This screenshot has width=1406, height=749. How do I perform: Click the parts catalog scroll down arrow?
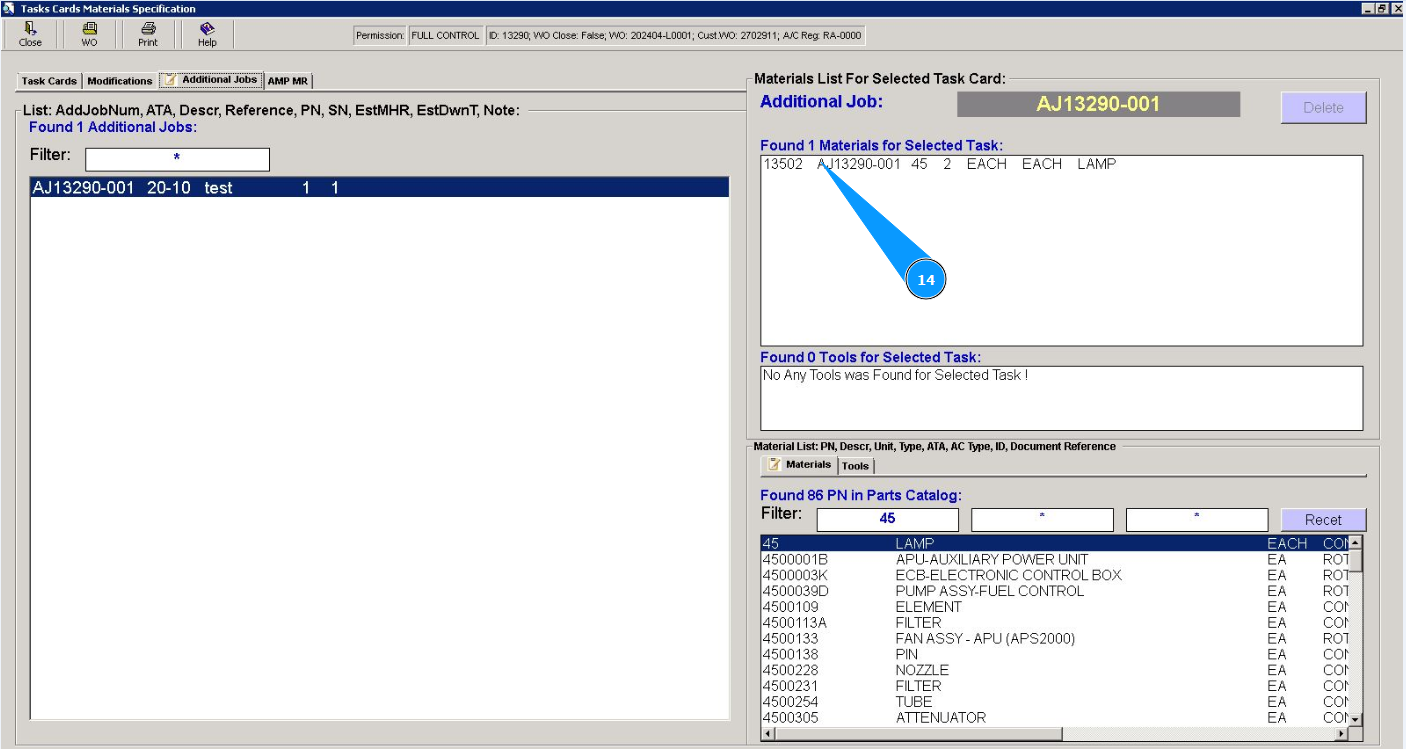click(1356, 719)
